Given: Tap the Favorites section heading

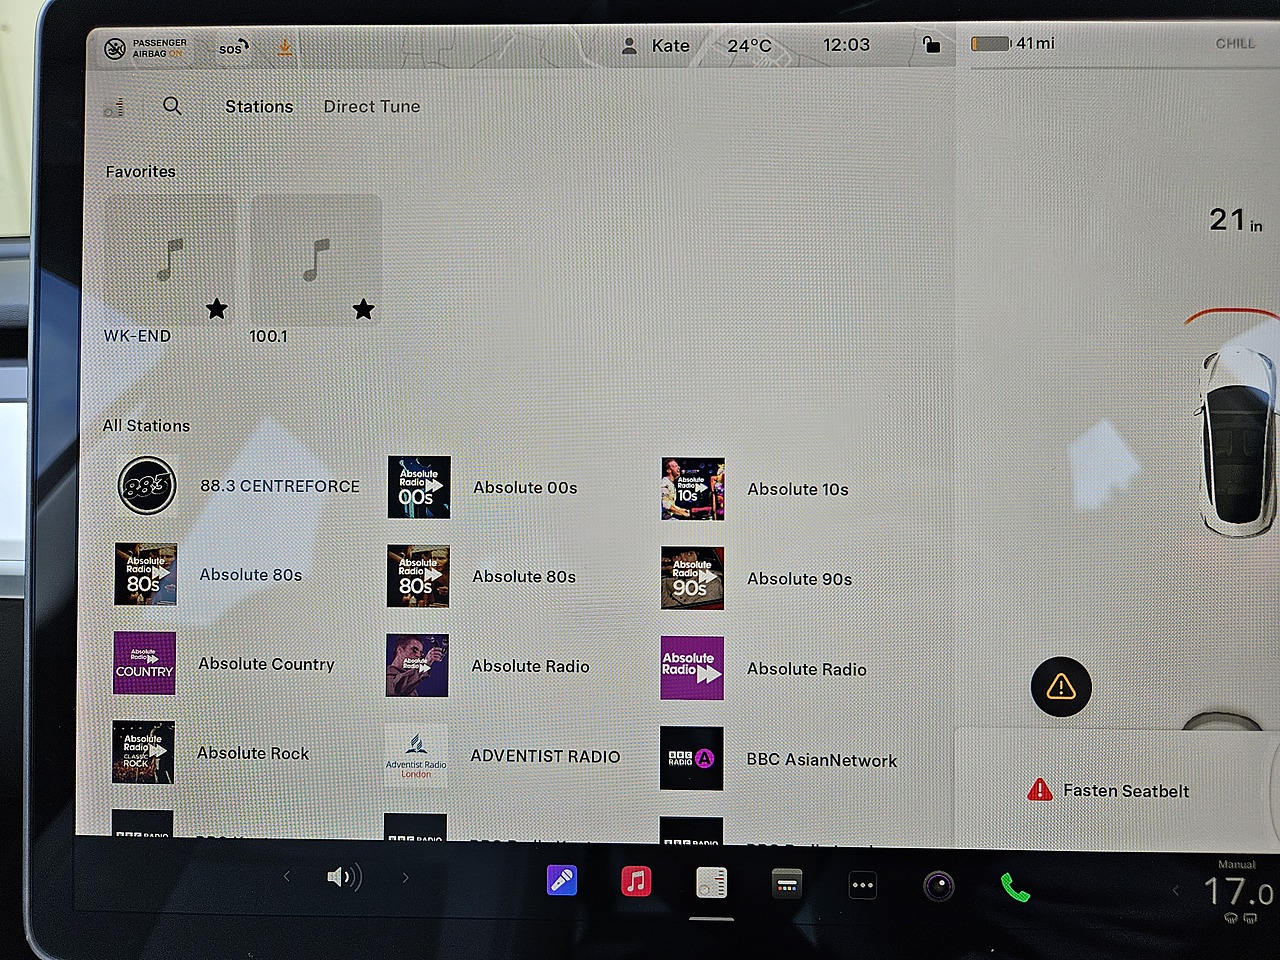Looking at the screenshot, I should click(x=140, y=171).
